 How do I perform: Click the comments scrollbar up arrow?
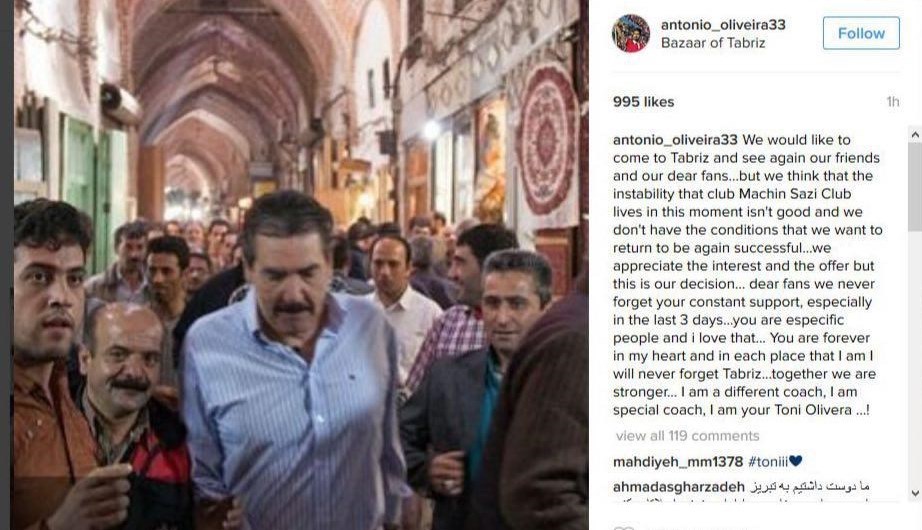coord(915,135)
